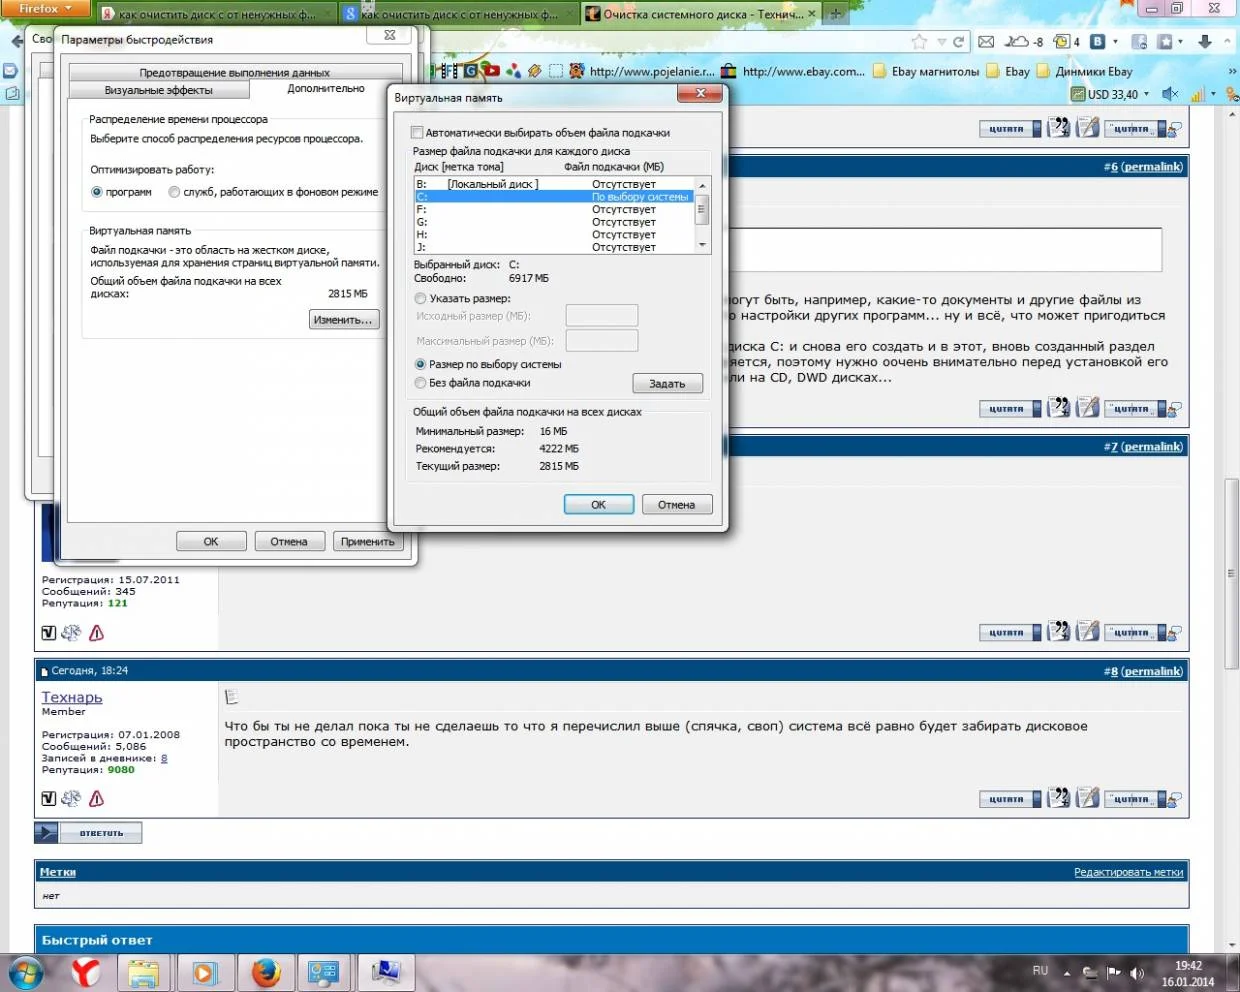The height and width of the screenshot is (992, 1240).
Task: Open the mail envelope icon in toolbar
Action: (986, 42)
